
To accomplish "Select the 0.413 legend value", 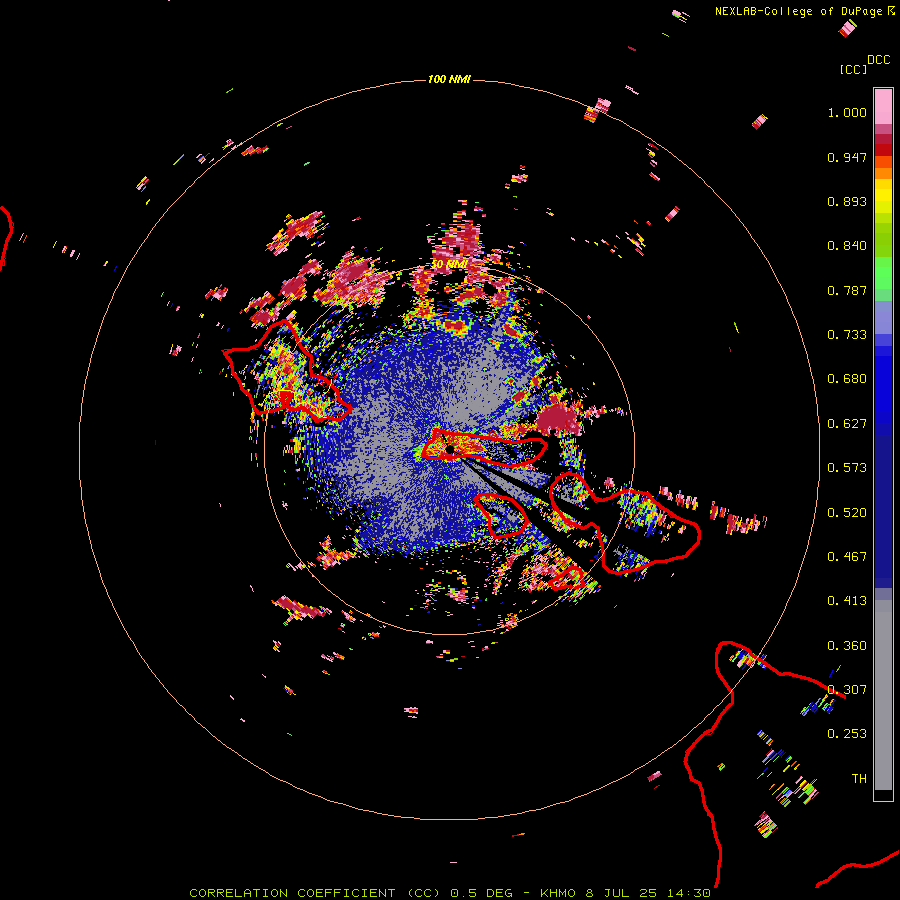I will point(847,601).
